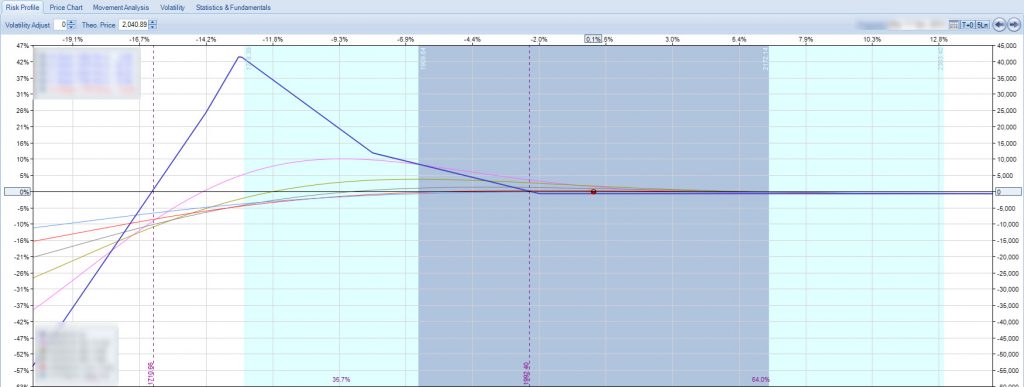
Task: Decrease Volatility Adjust with down arrow
Action: (x=72, y=27)
